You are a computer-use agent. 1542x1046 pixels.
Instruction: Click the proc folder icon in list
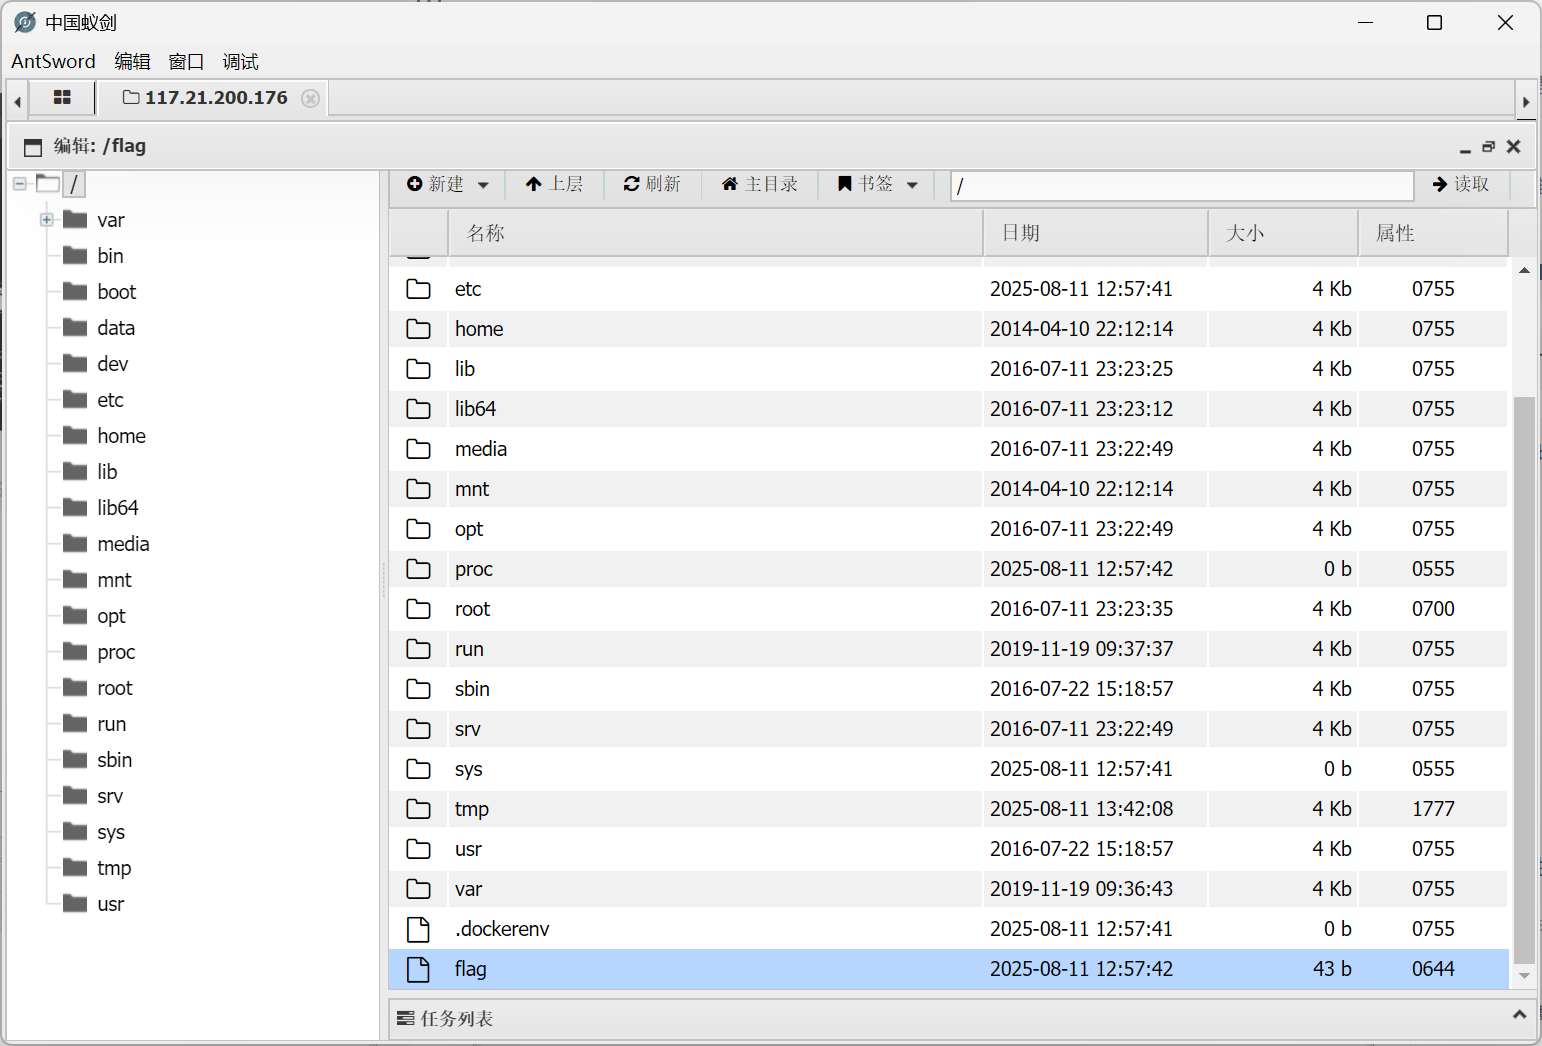[418, 569]
